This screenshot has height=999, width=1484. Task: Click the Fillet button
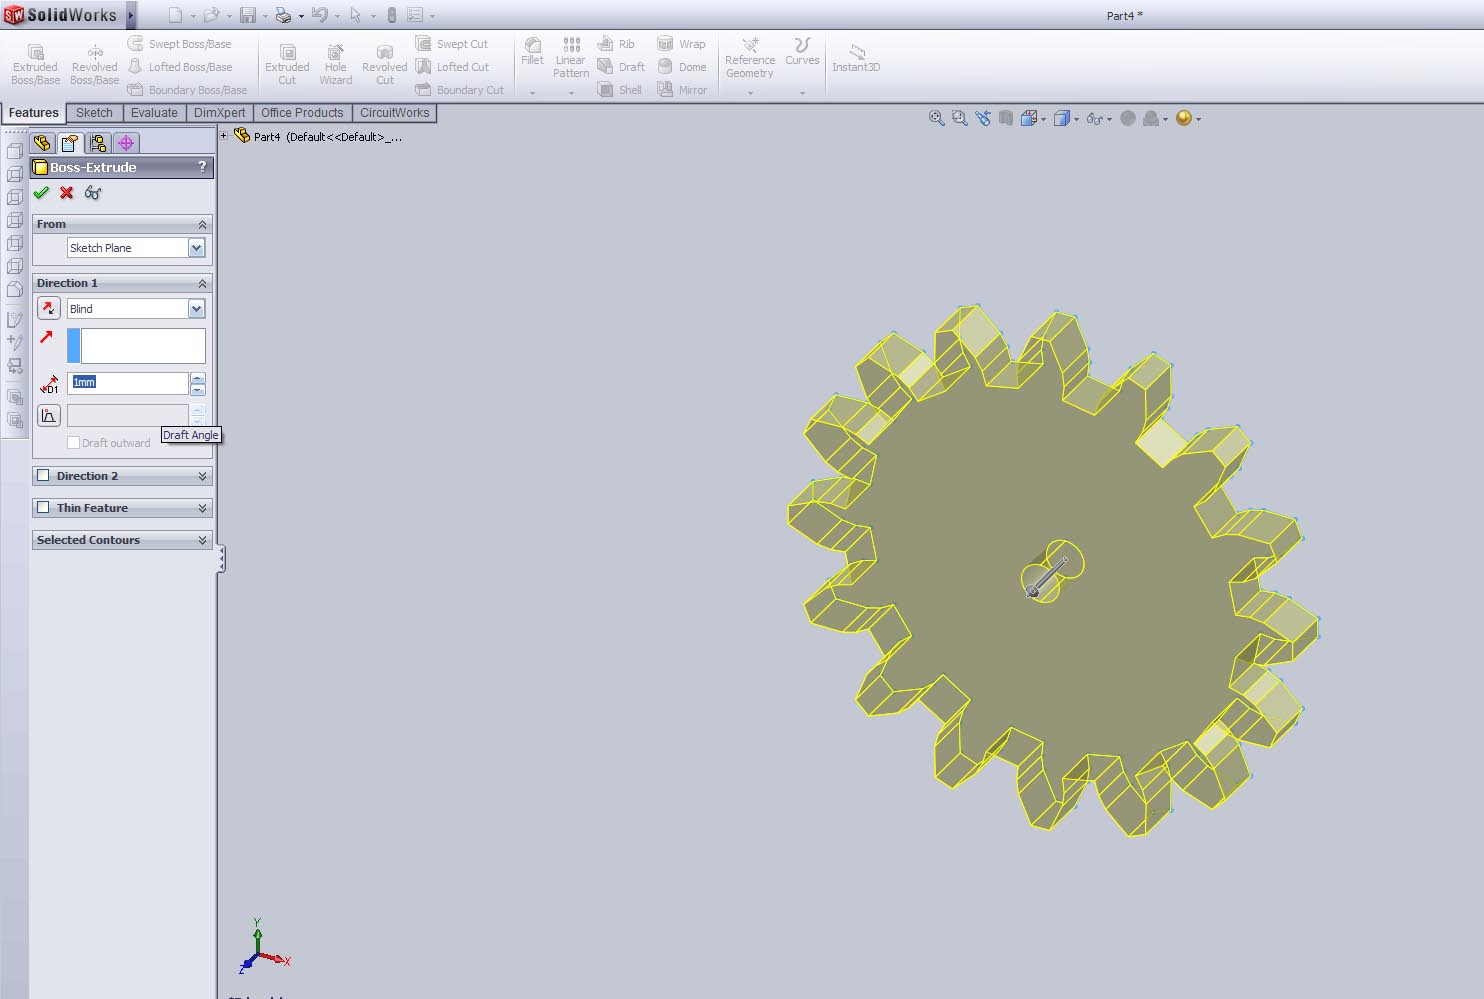pos(532,52)
